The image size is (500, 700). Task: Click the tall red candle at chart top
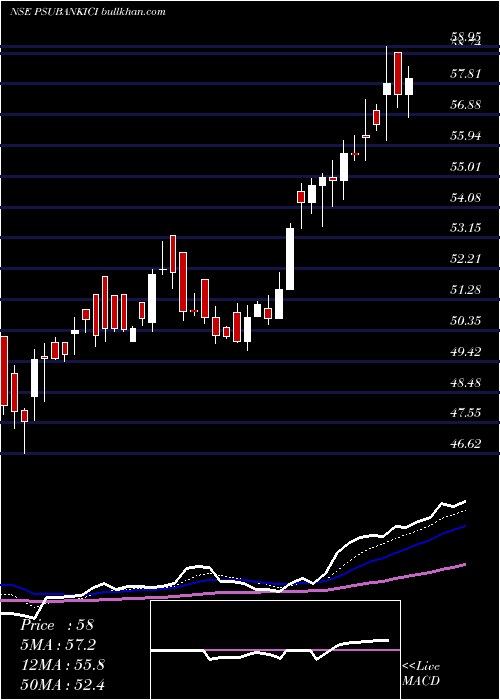(x=398, y=73)
